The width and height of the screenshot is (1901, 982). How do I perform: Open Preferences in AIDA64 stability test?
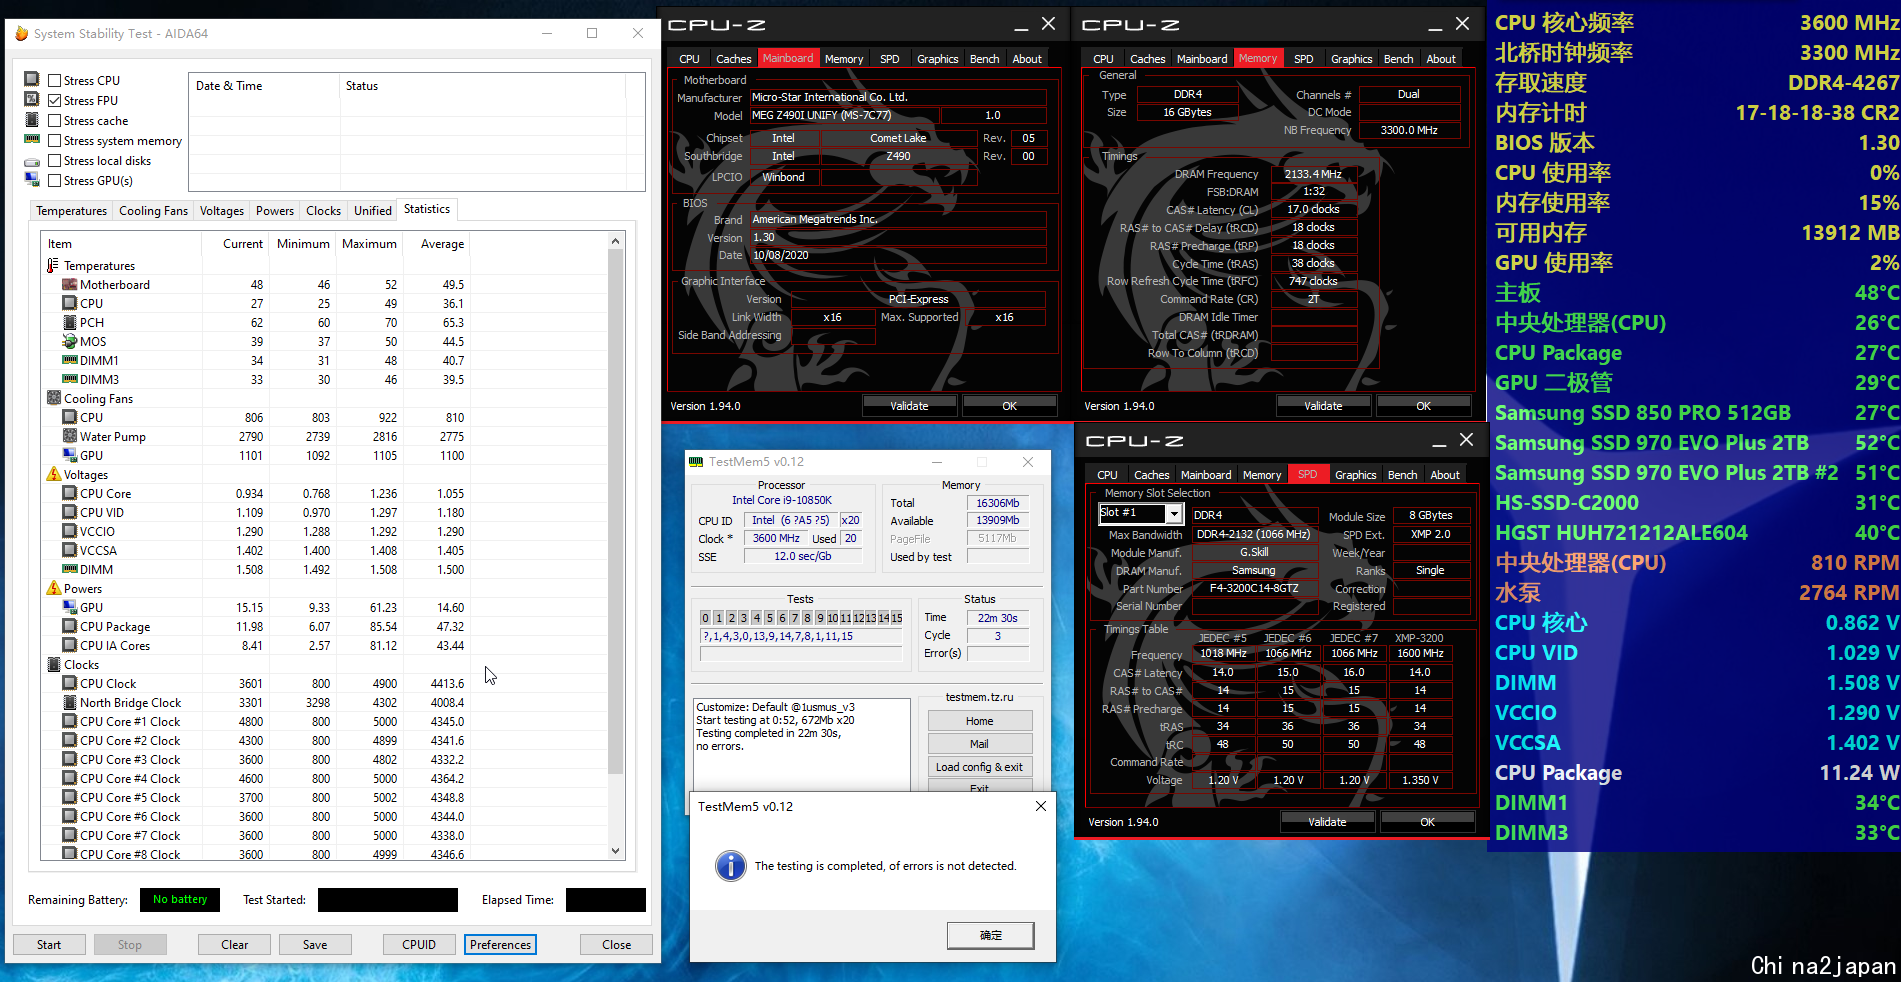500,944
